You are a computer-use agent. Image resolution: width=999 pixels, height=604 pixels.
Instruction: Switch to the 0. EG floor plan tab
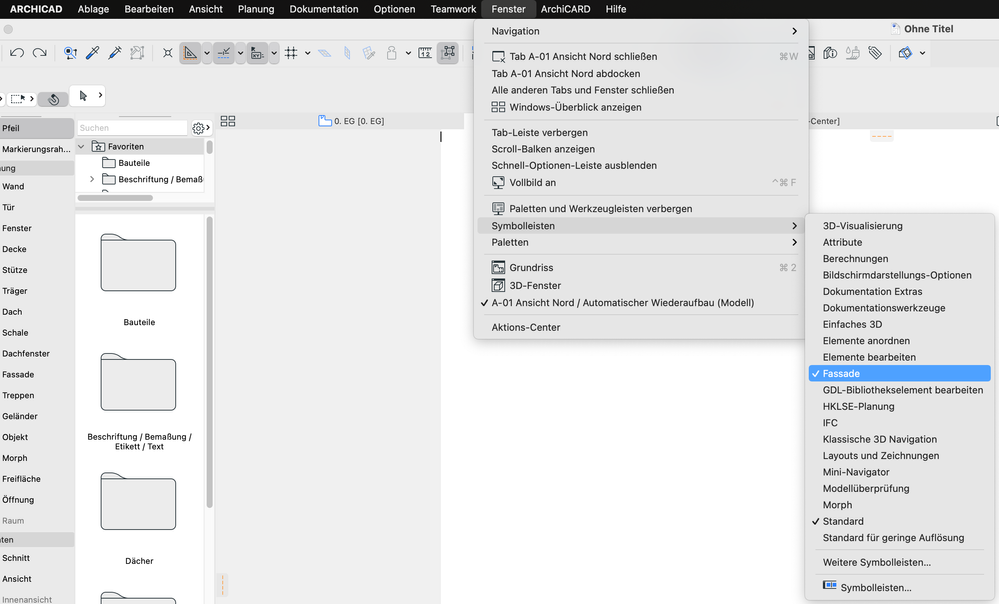[351, 121]
